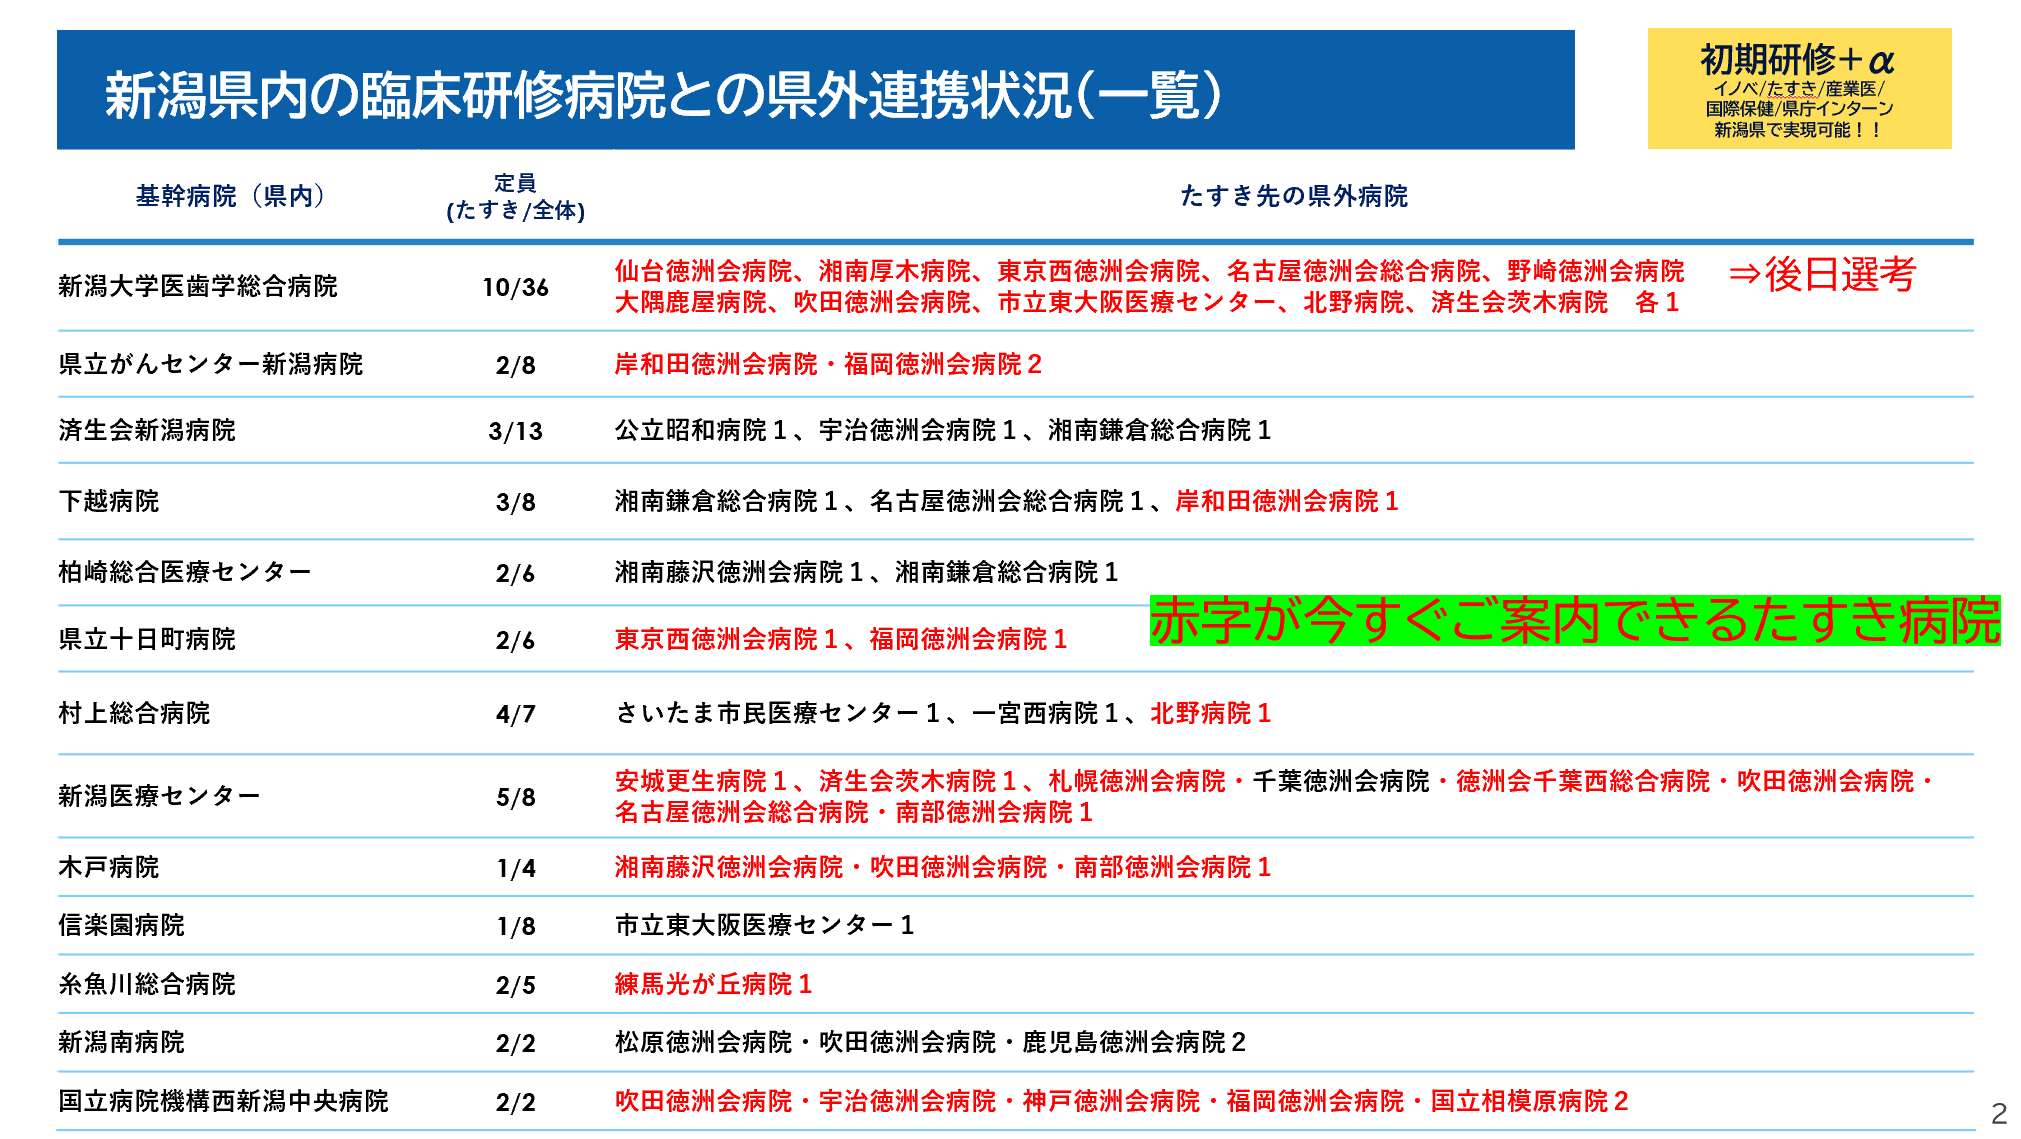This screenshot has width=2021, height=1139.
Task: Click the たすき先の県外病院 column header
Action: (1293, 196)
